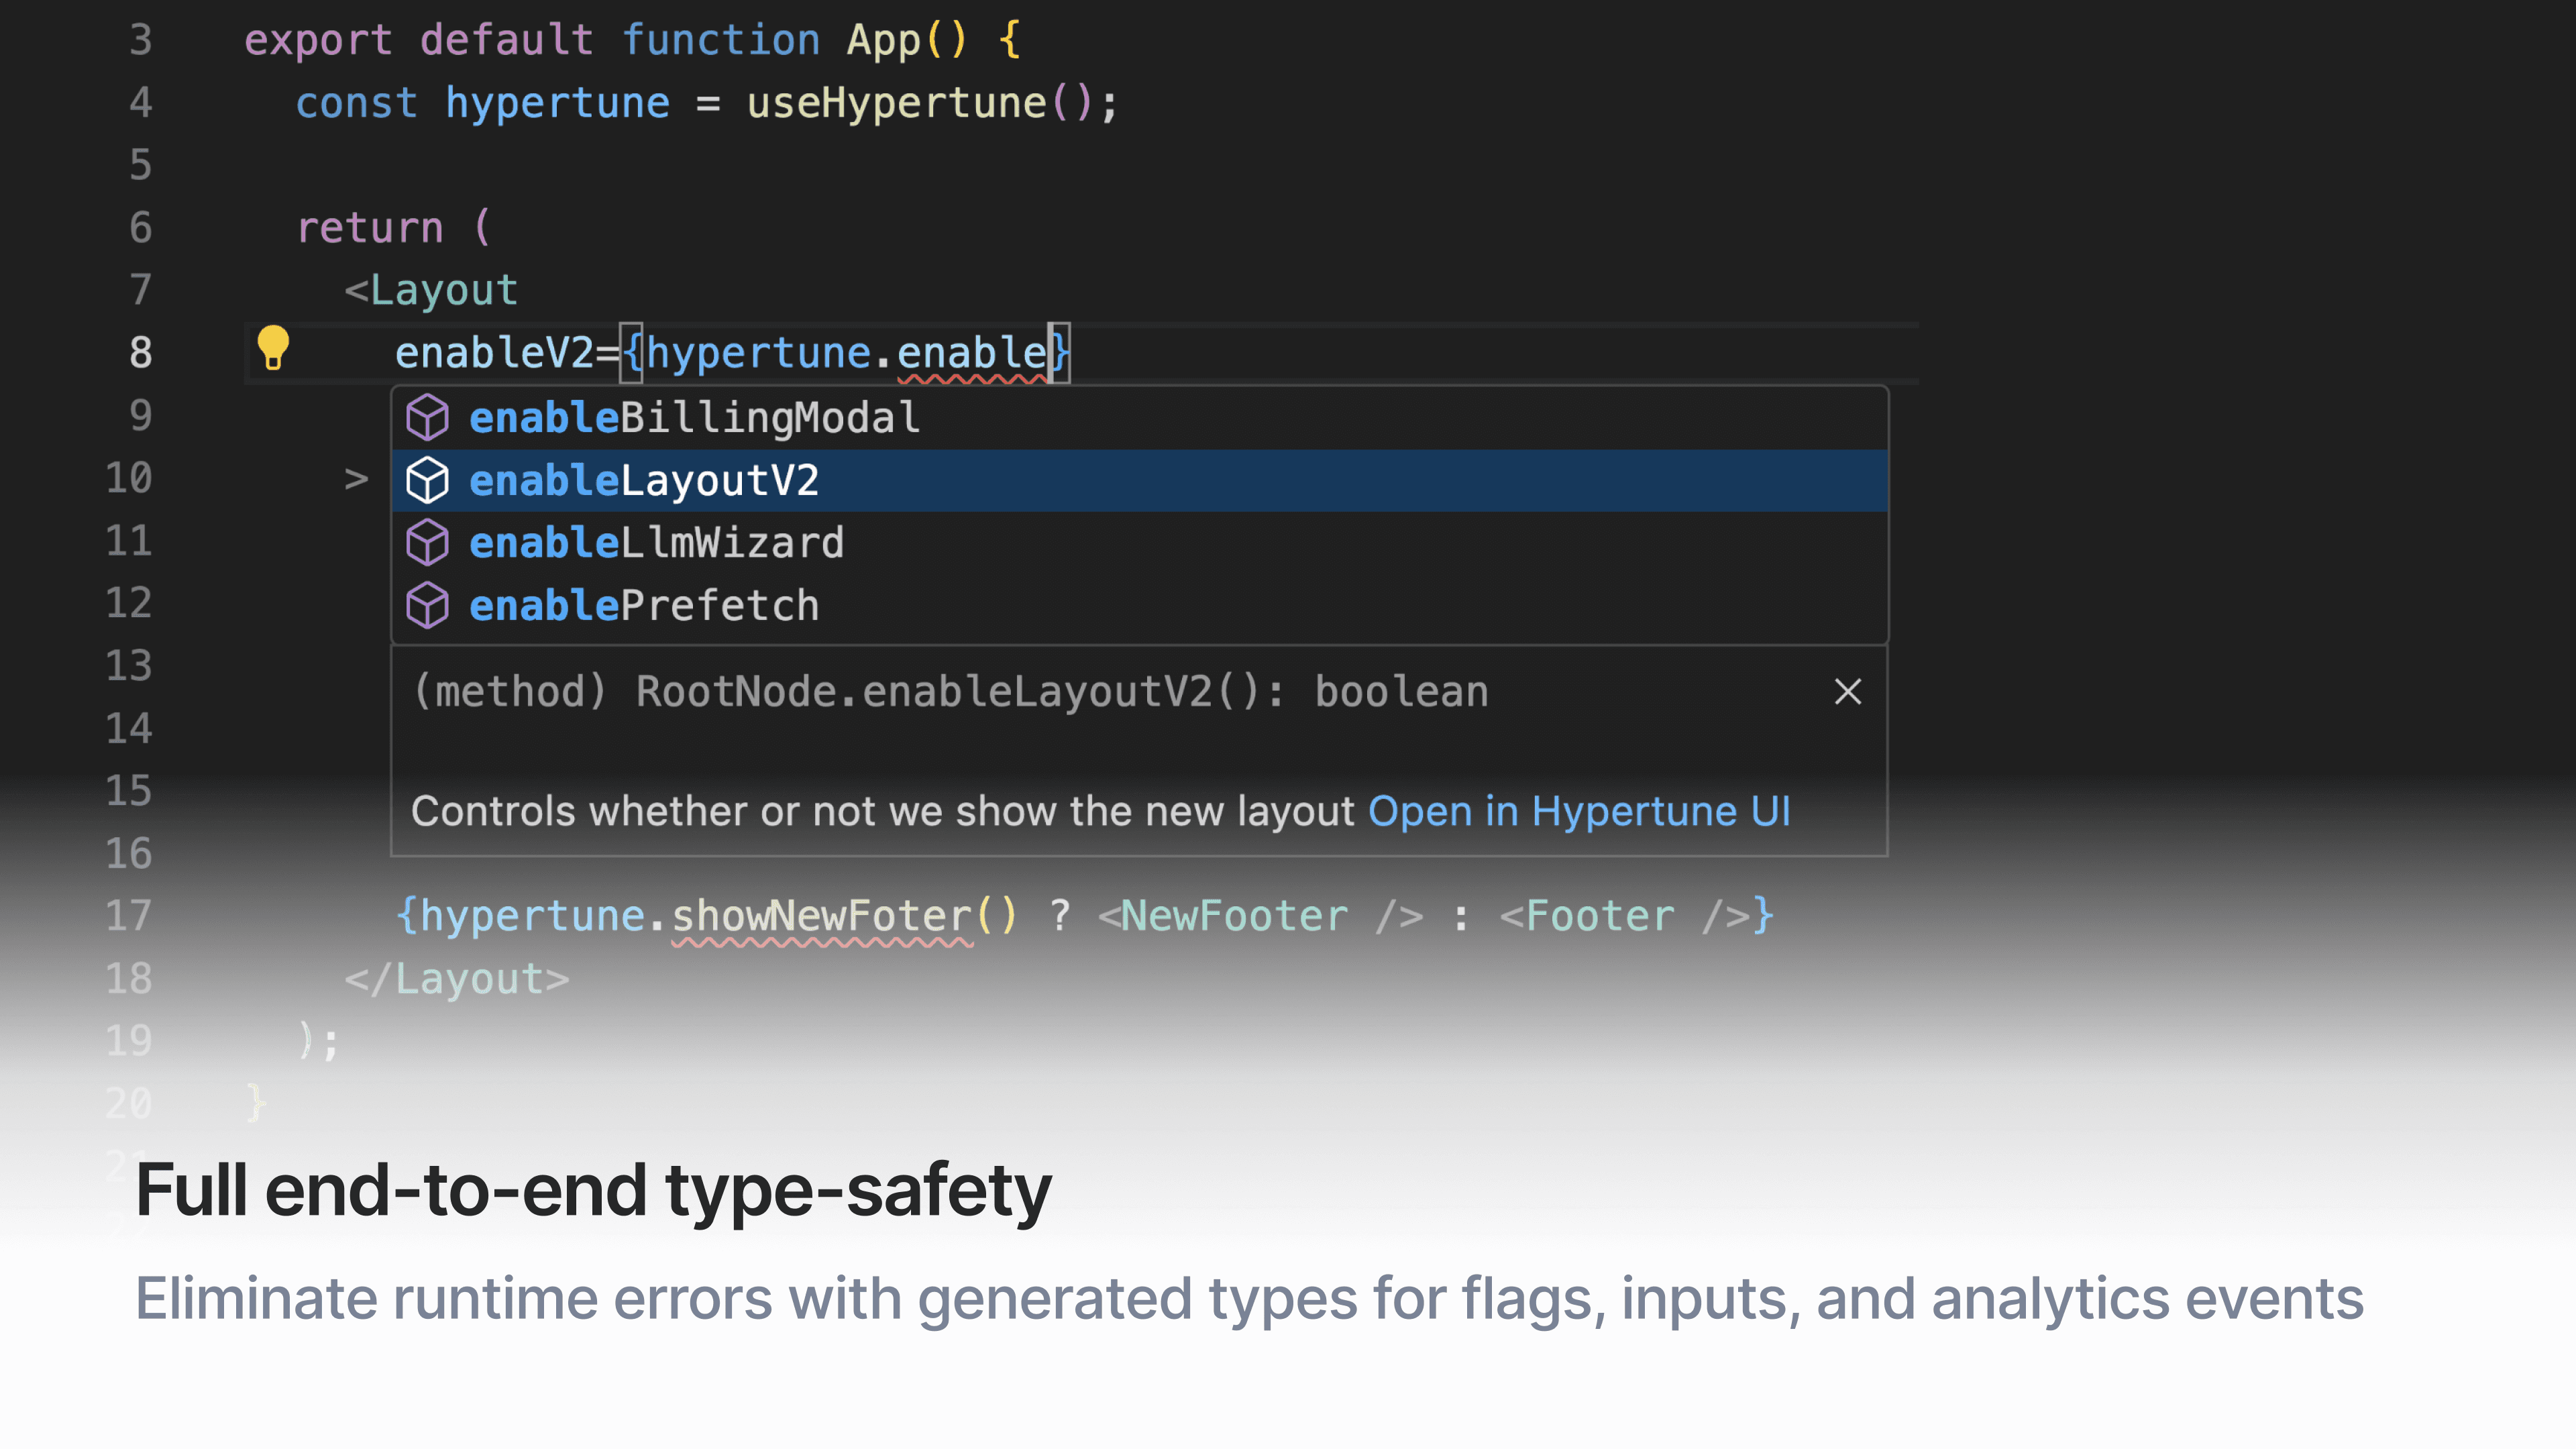Image resolution: width=2576 pixels, height=1449 pixels.
Task: Collapse suggestion details with the arrow chevron
Action: pos(356,479)
